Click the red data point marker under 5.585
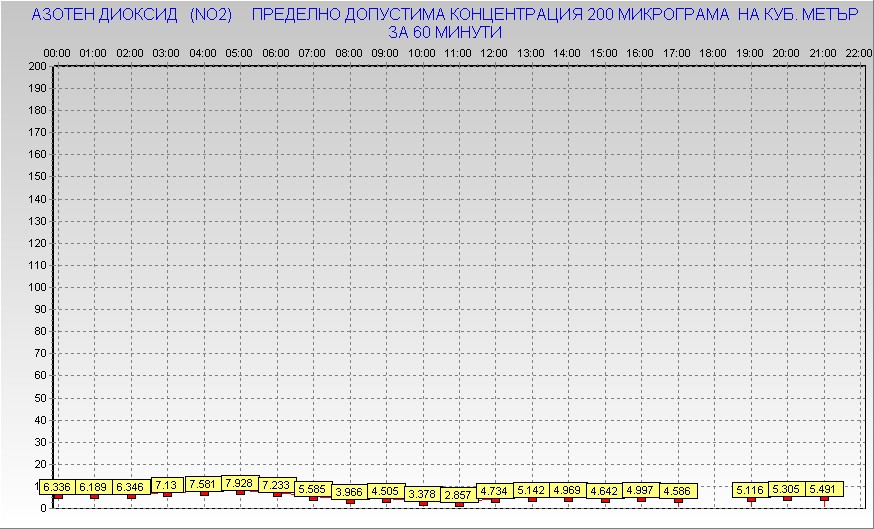Viewport: 874px width, 529px height. [313, 498]
